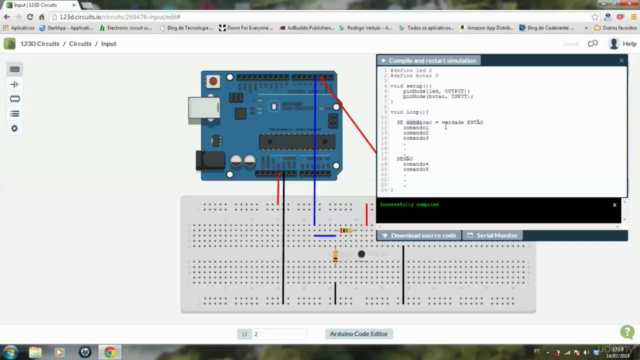
Task: Open Chrome menu hamburger icon
Action: [633, 17]
